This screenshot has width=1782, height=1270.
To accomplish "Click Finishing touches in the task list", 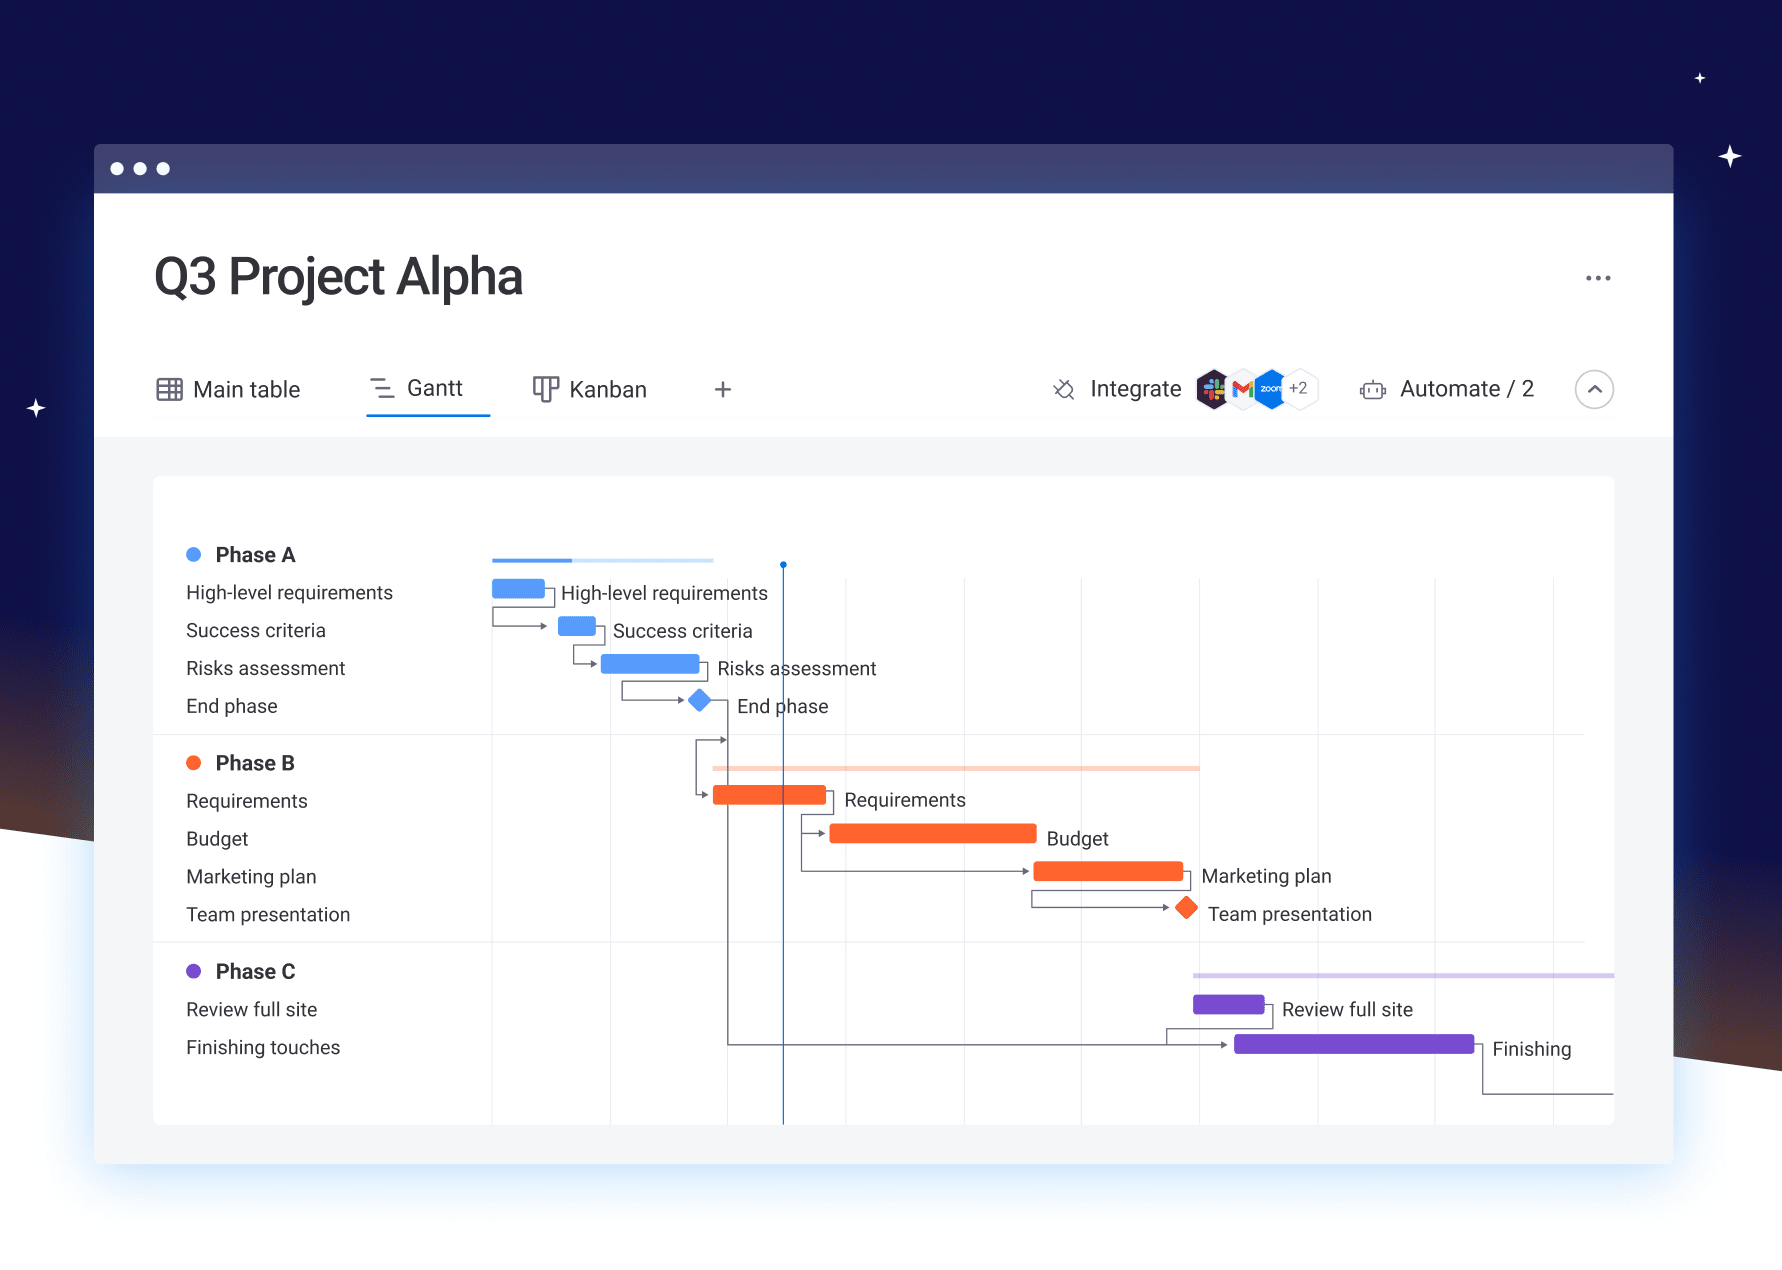I will [x=263, y=1047].
